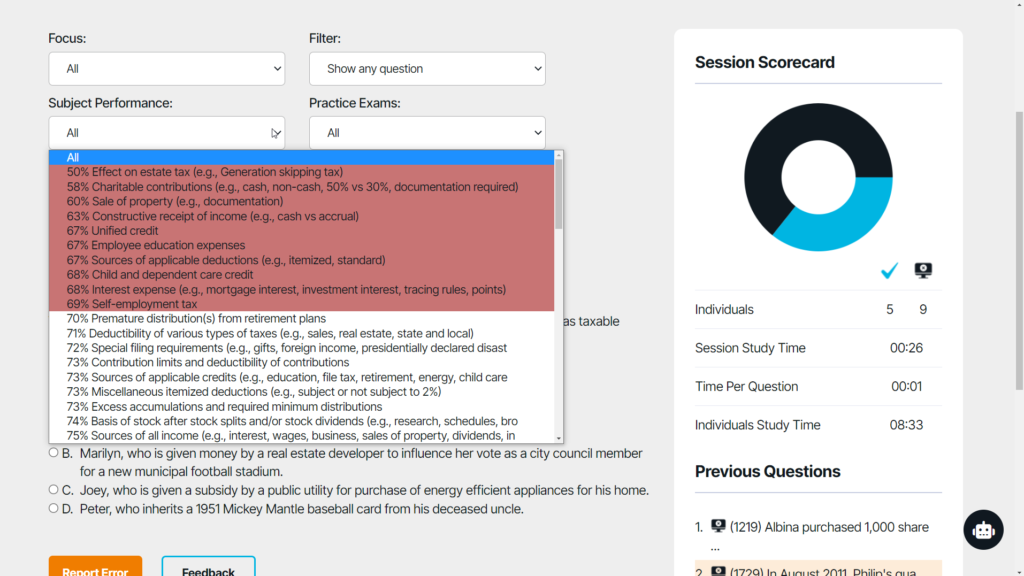Click the Feedback button
The image size is (1024, 576).
208,570
